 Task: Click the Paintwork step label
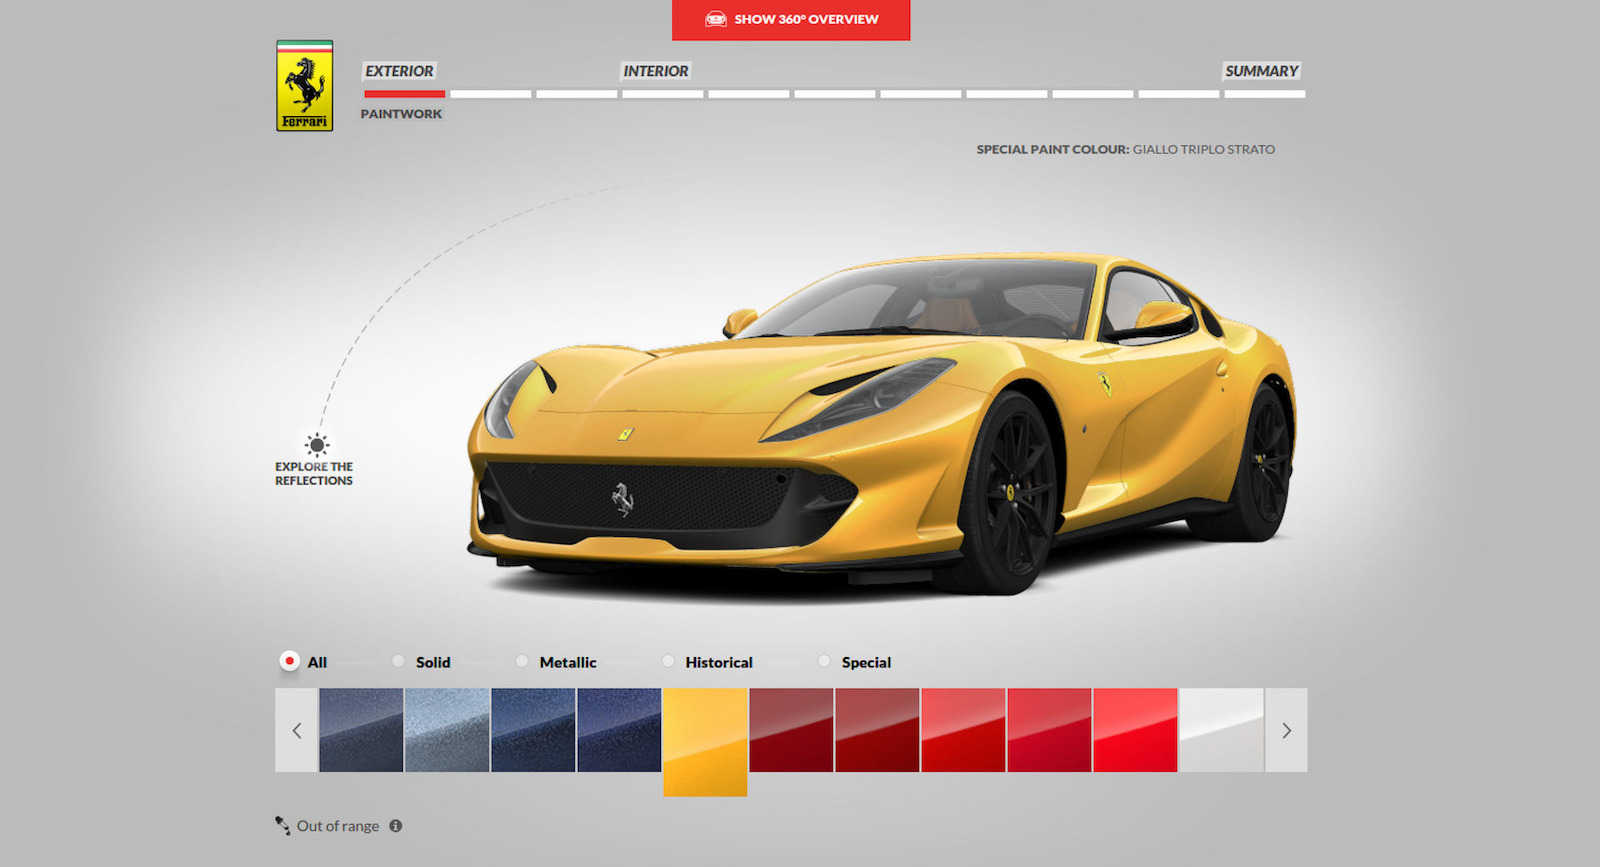click(x=401, y=114)
